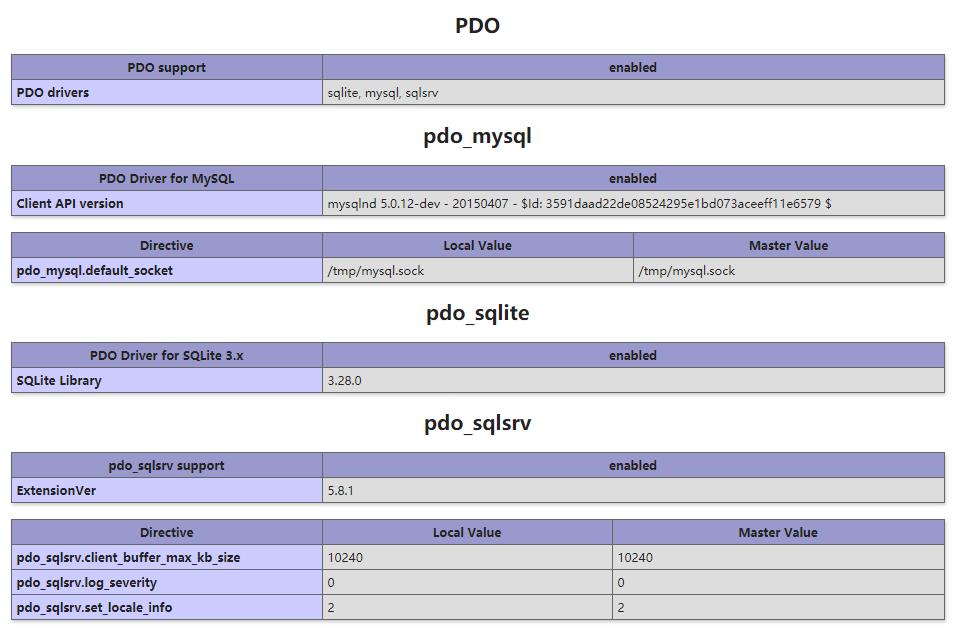The image size is (965, 634).
Task: Click the PDO Driver for SQLite 3.x header
Action: [x=166, y=356]
